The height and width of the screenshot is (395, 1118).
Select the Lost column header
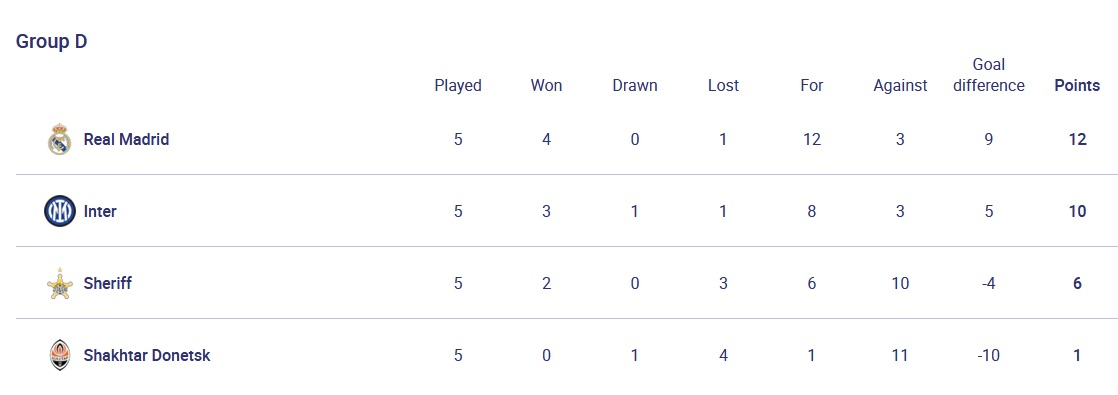723,86
